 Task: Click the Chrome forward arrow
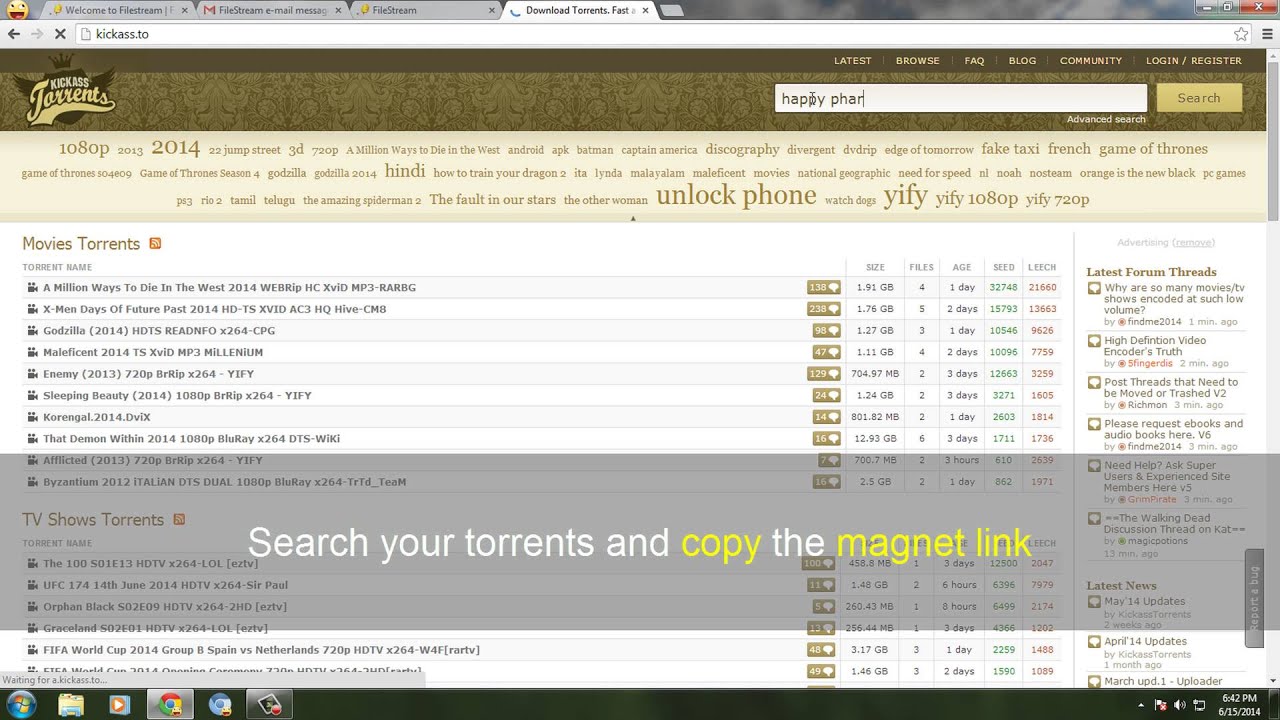(x=37, y=34)
